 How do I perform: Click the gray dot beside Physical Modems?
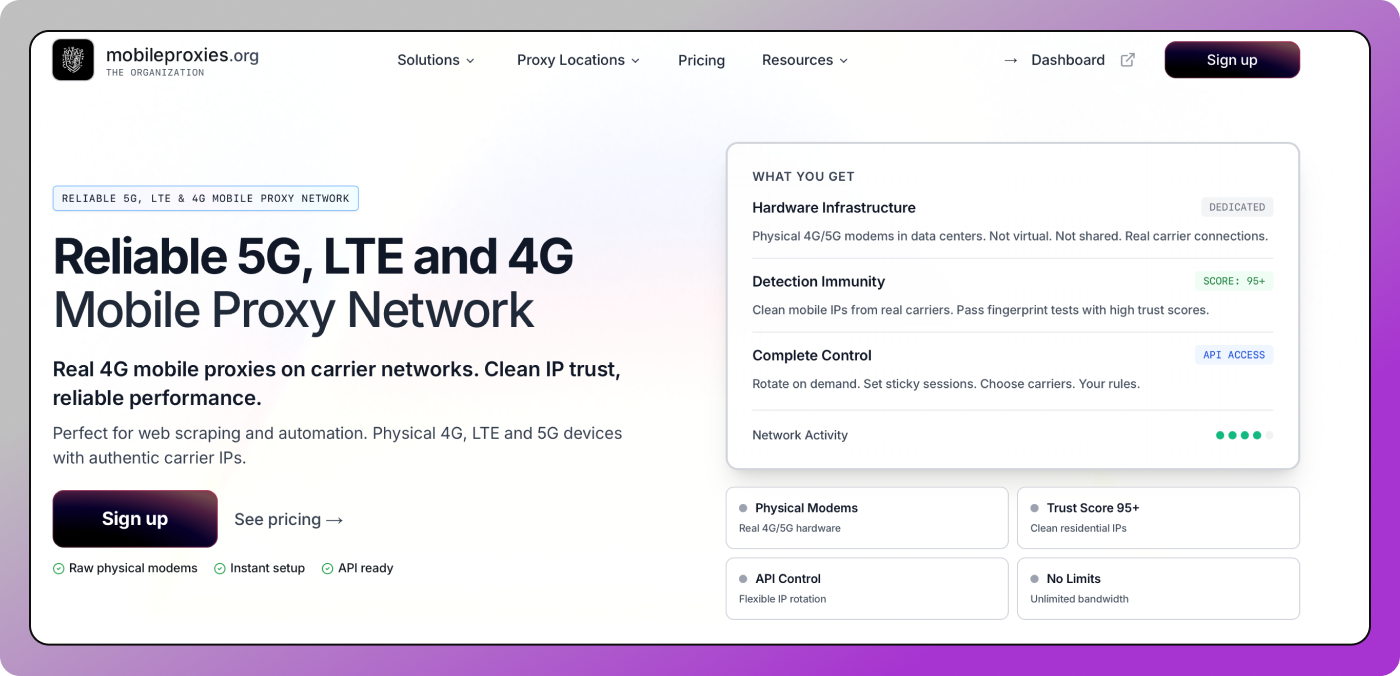point(743,508)
